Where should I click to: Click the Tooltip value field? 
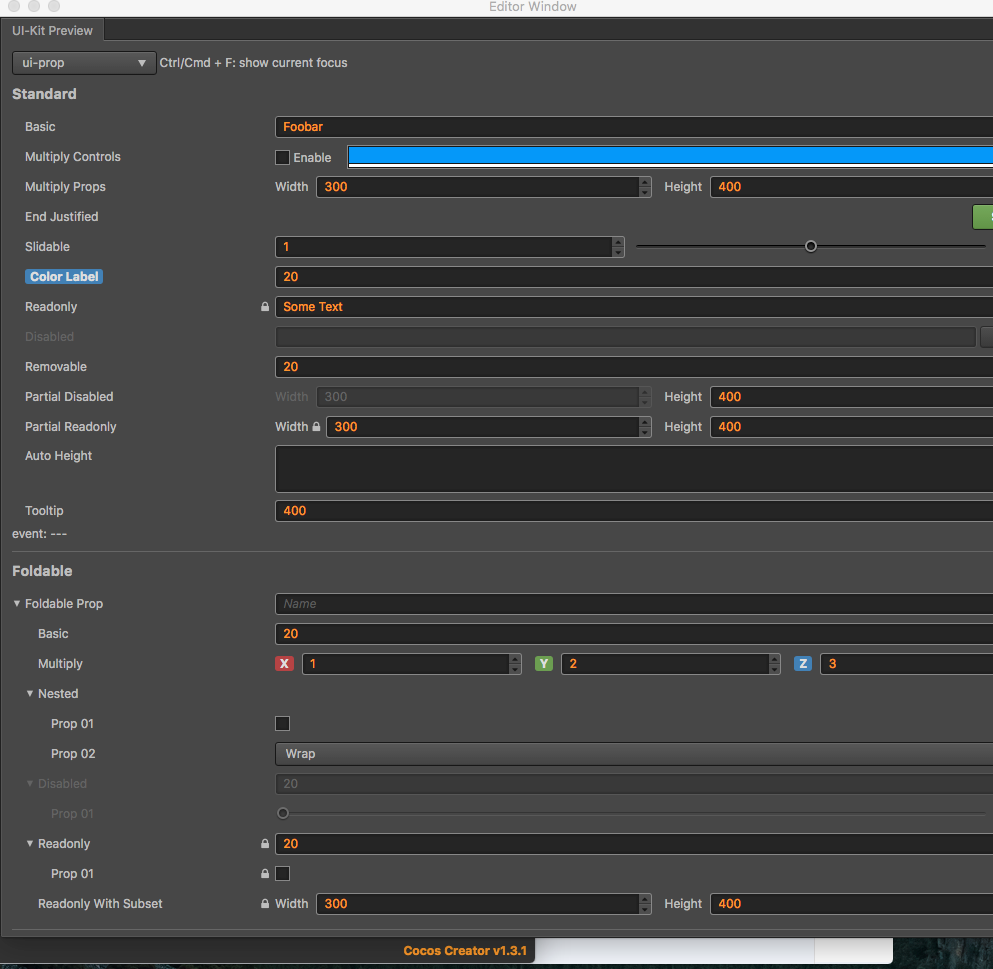(634, 510)
